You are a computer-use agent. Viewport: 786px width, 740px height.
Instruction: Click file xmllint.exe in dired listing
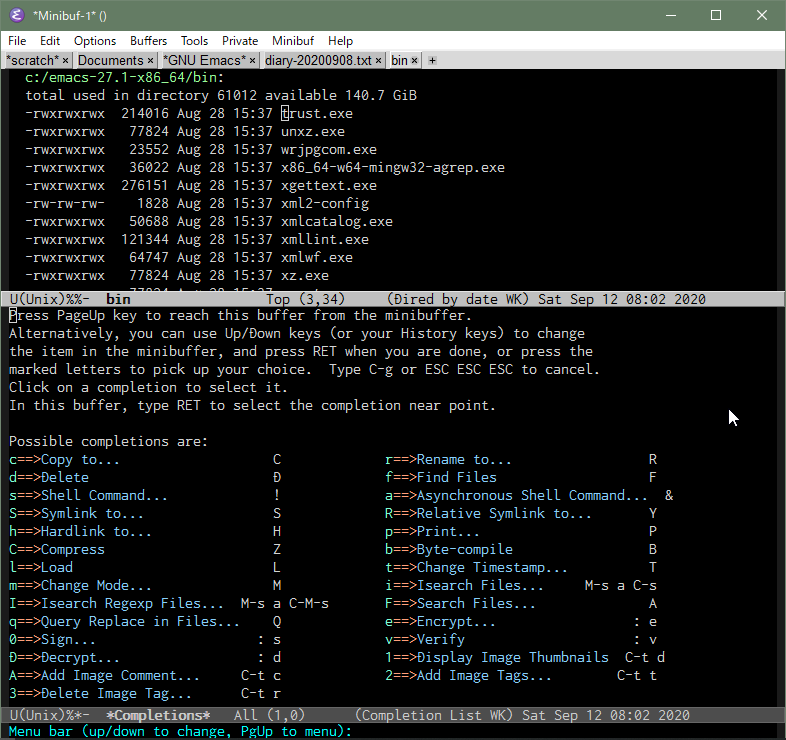pyautogui.click(x=325, y=240)
